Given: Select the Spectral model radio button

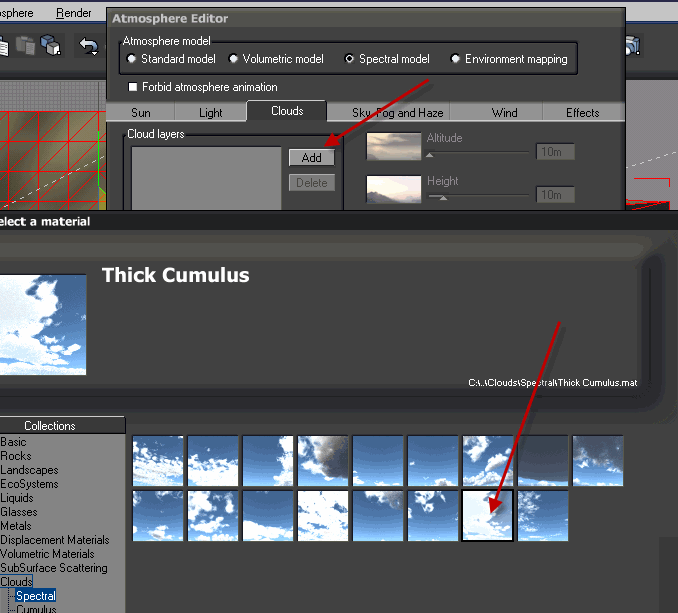Looking at the screenshot, I should (x=349, y=58).
